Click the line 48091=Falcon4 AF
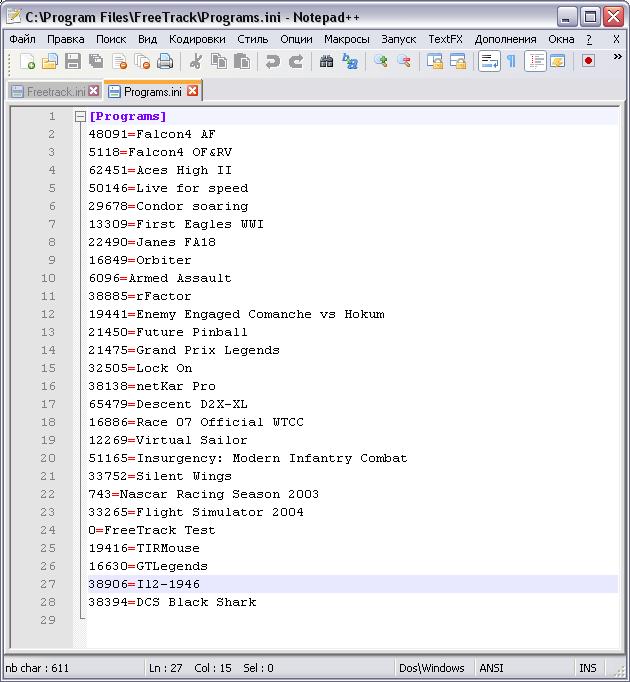The height and width of the screenshot is (682, 630). pyautogui.click(x=152, y=134)
